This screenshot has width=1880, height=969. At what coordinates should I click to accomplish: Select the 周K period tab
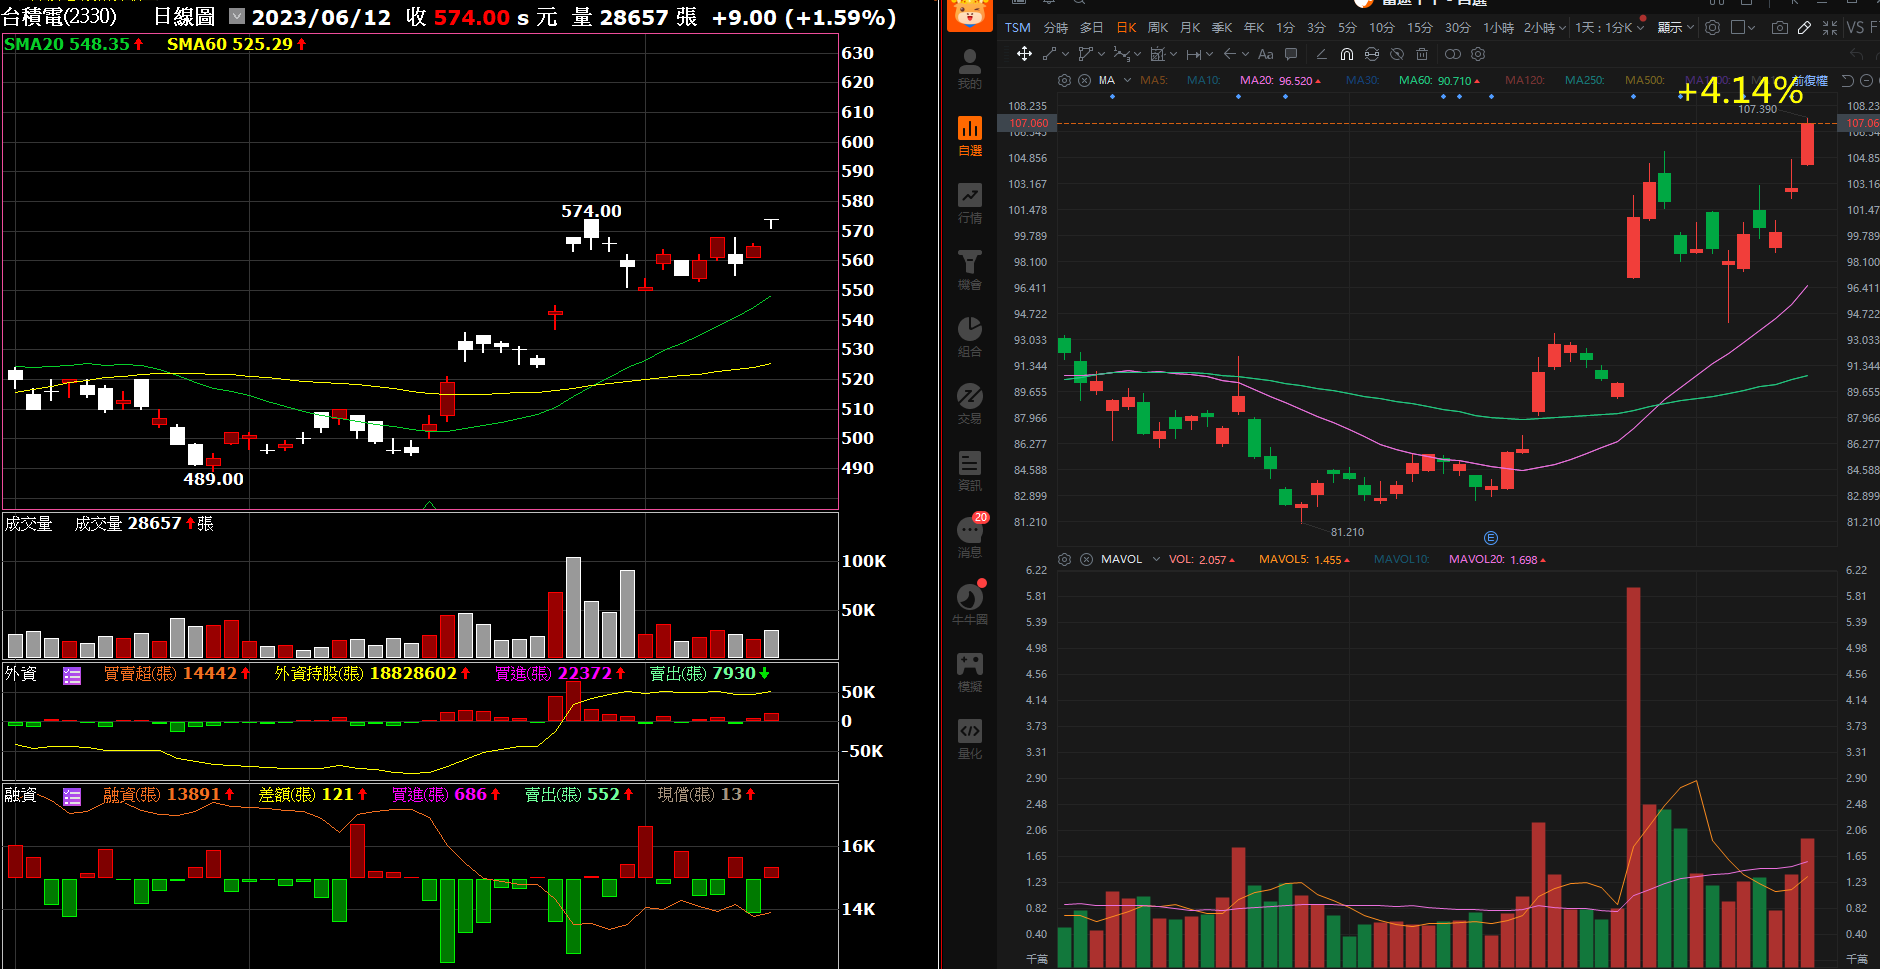pos(1158,28)
